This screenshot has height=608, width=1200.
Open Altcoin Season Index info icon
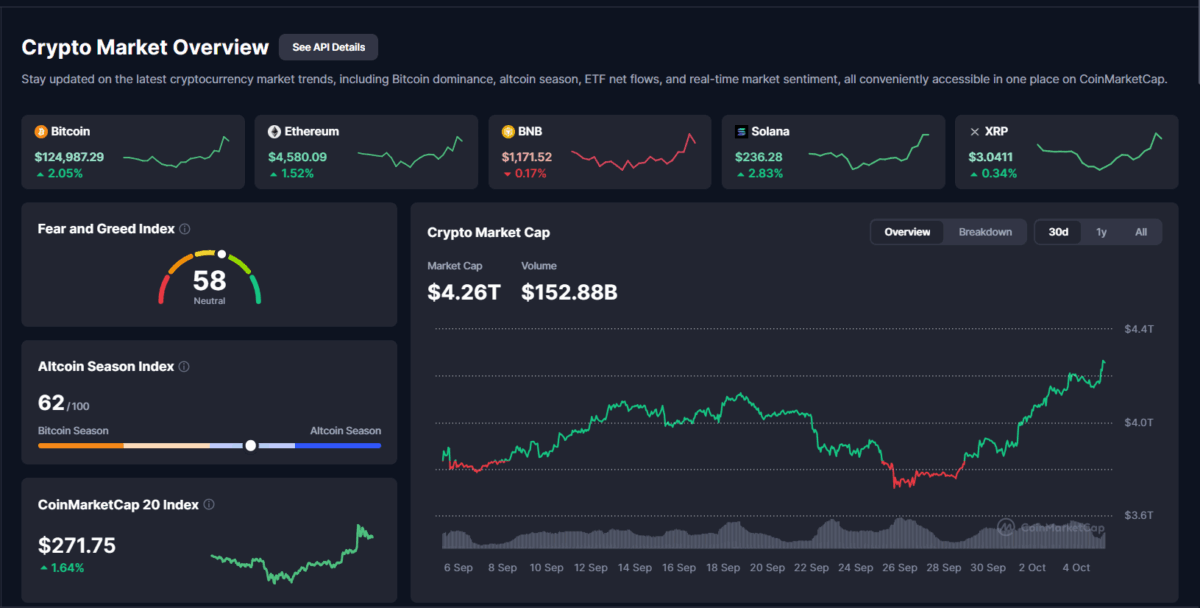click(184, 367)
